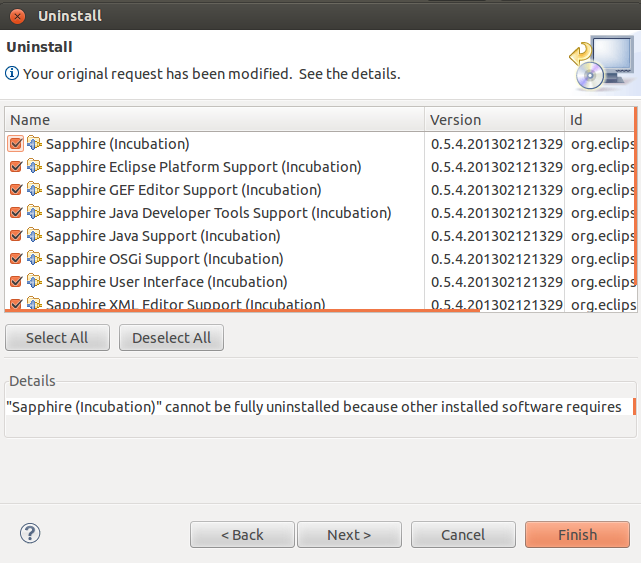Click the Sapphire User Interface feature icon
The width and height of the screenshot is (641, 563).
34,282
